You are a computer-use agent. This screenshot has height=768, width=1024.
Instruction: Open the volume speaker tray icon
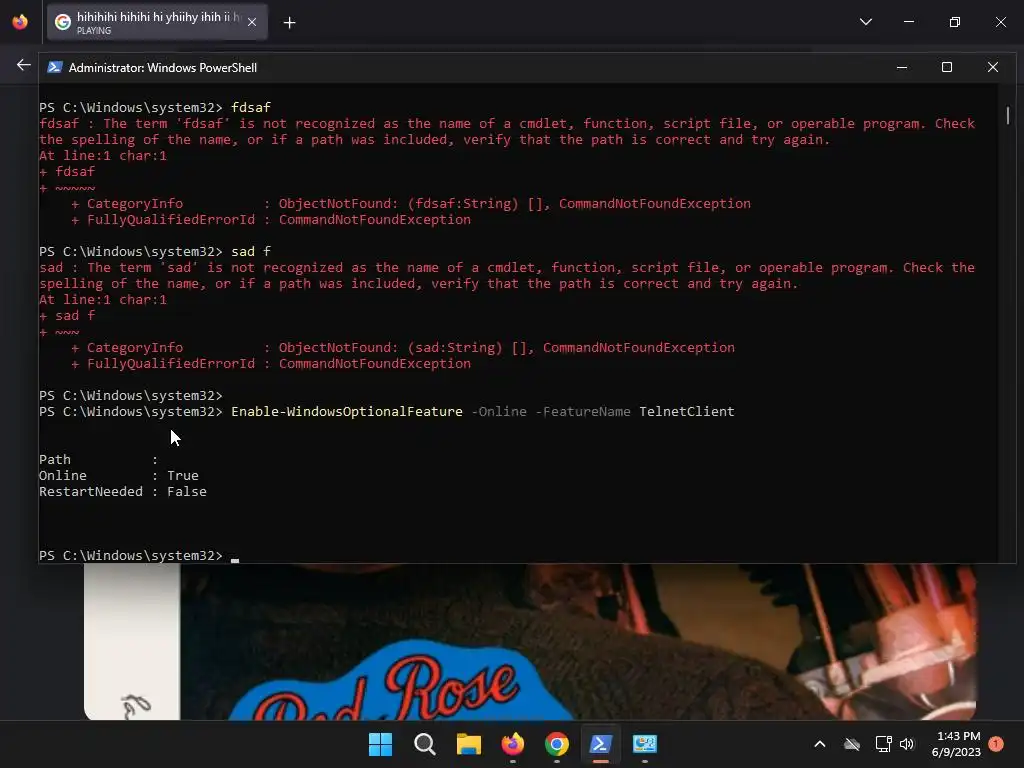(x=906, y=744)
